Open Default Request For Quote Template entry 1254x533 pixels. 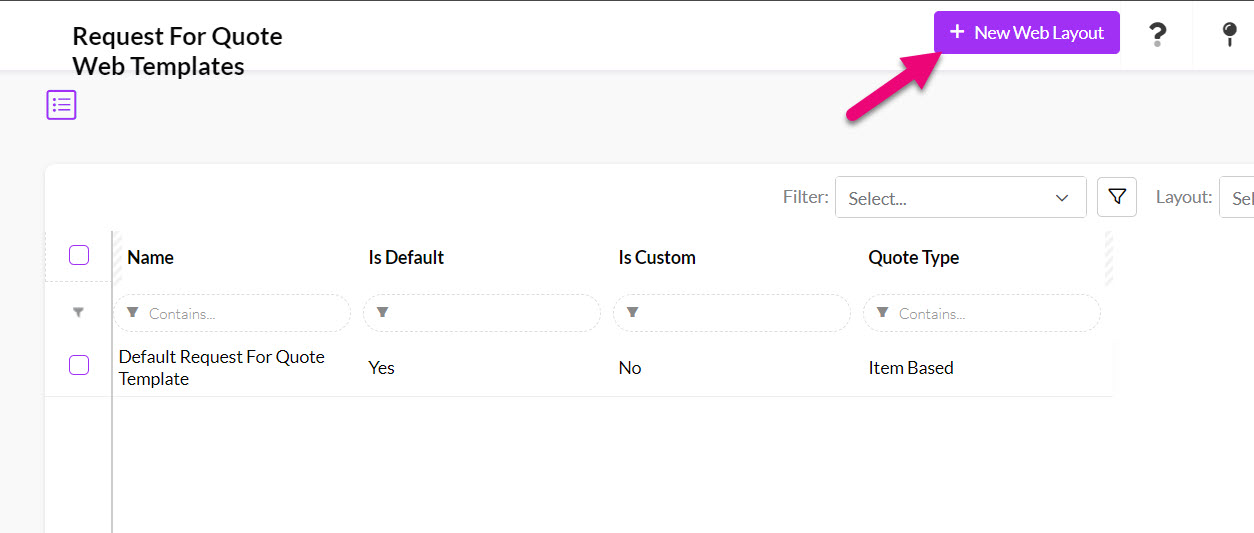(222, 368)
